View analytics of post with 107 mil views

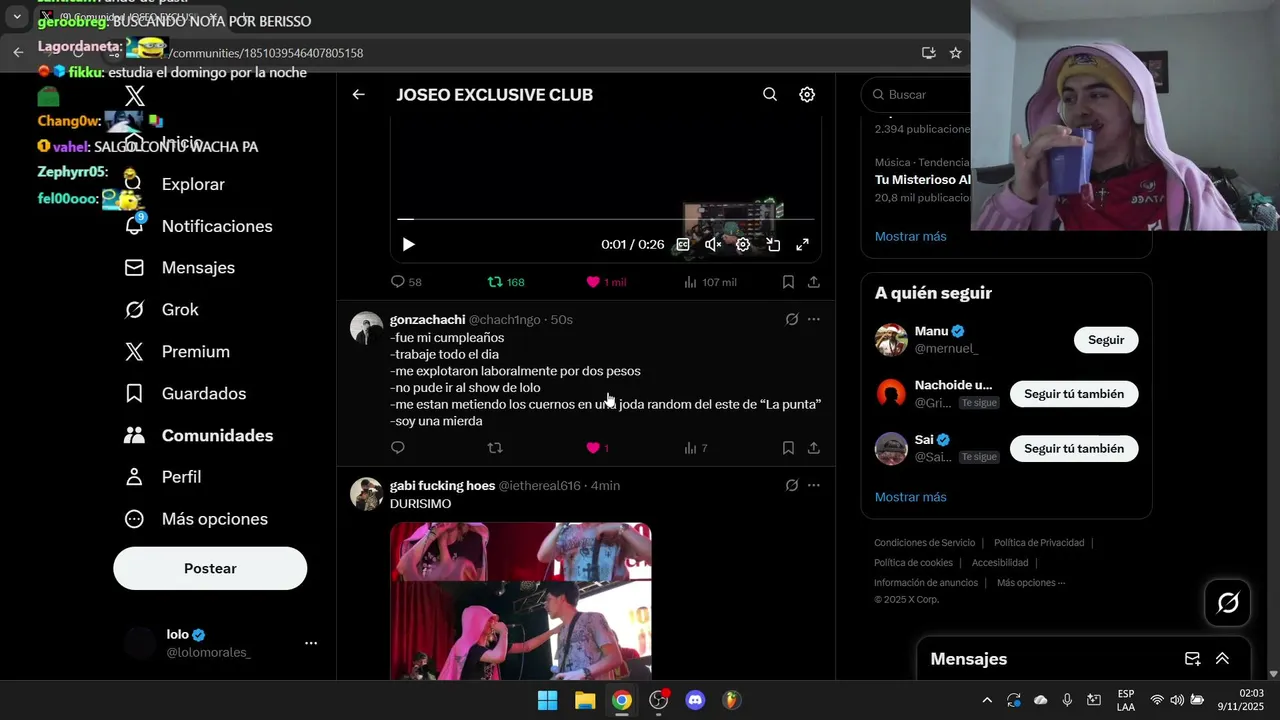tap(710, 282)
